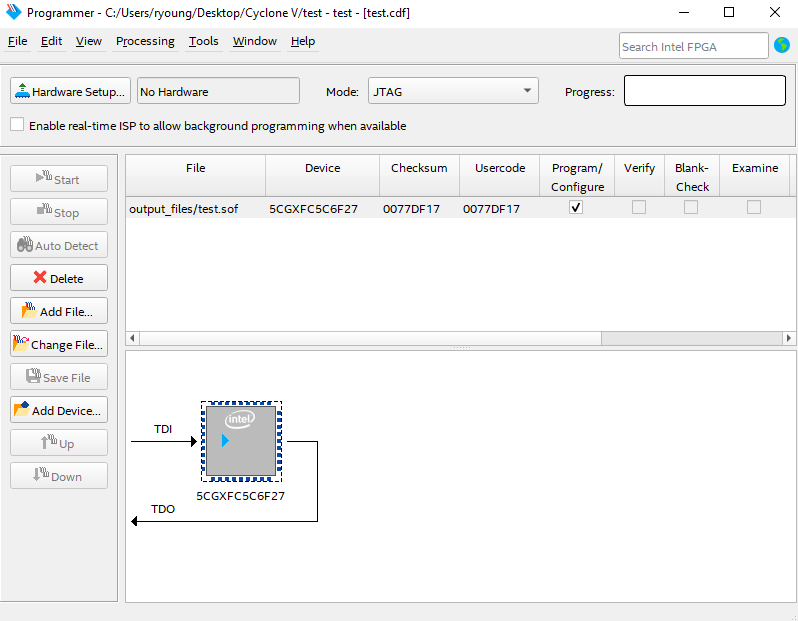This screenshot has height=621, width=798.
Task: Move device Down in chain
Action: 59,476
